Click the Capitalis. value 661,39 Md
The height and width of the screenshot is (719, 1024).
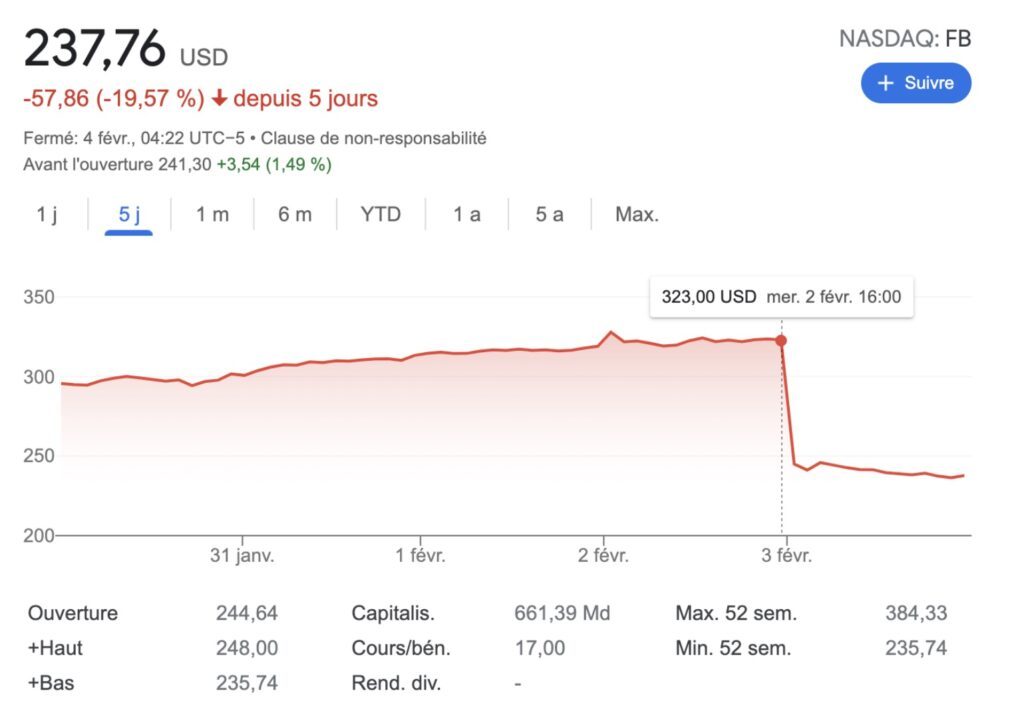562,613
